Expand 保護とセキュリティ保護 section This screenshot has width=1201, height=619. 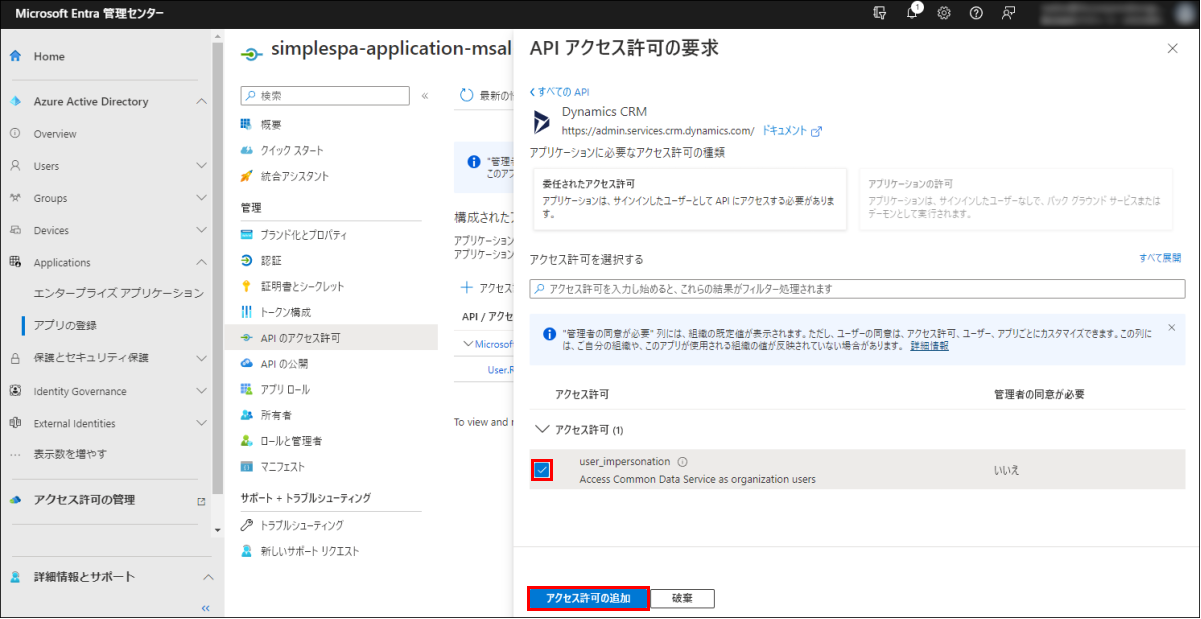(201, 357)
